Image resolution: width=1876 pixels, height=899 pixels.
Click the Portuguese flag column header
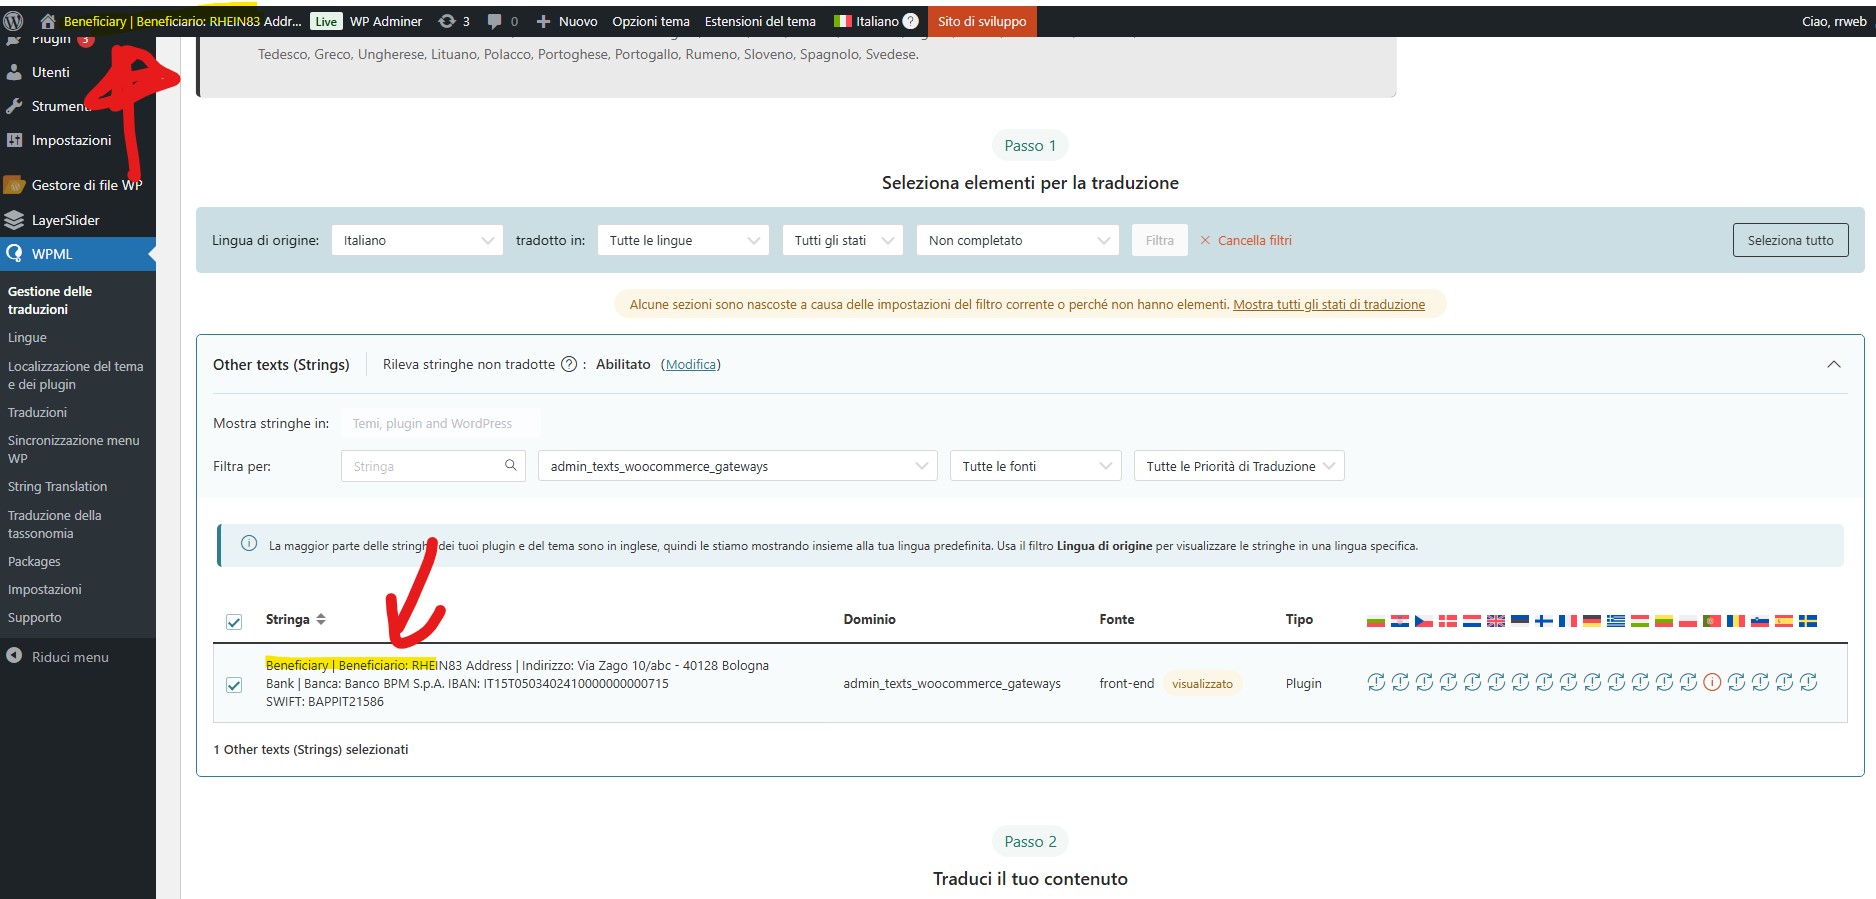[x=1712, y=621]
